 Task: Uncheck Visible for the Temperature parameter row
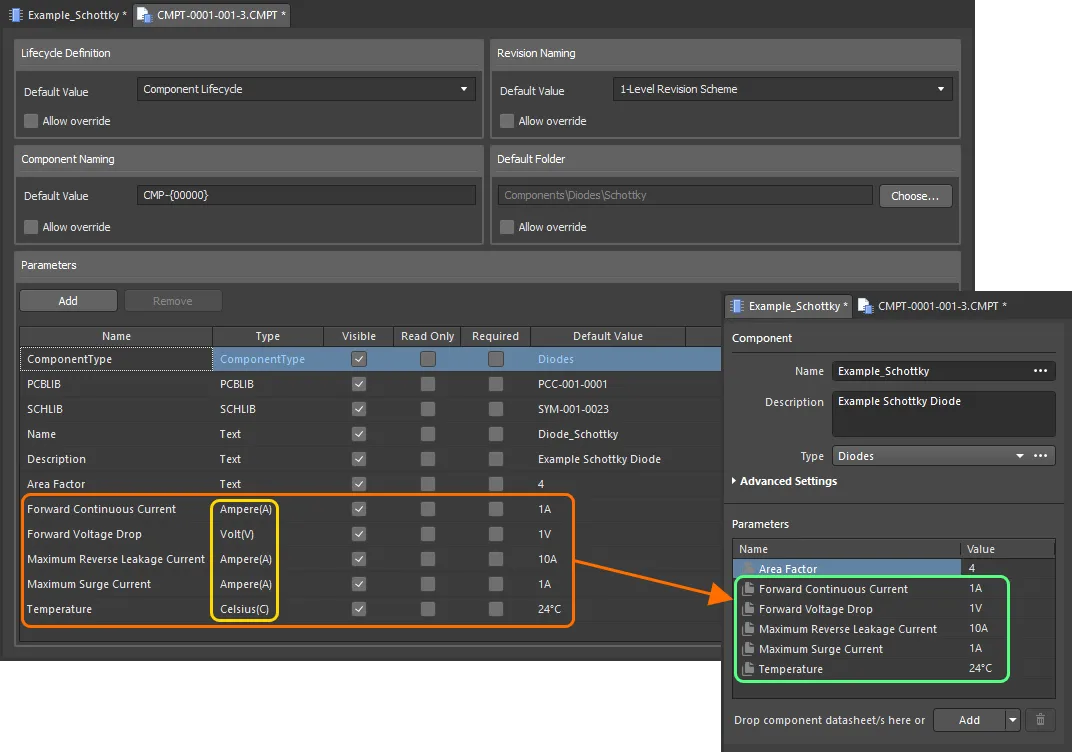[x=357, y=609]
